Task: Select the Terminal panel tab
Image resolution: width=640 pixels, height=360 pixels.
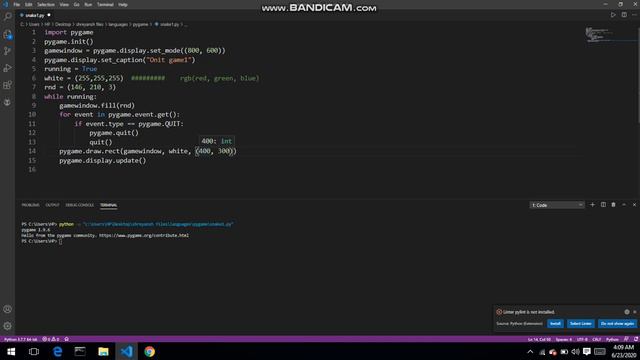Action: (109, 205)
